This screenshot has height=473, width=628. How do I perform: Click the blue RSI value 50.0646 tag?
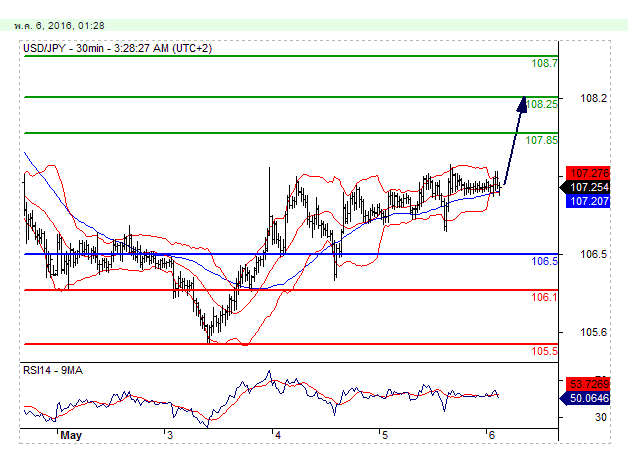click(587, 398)
